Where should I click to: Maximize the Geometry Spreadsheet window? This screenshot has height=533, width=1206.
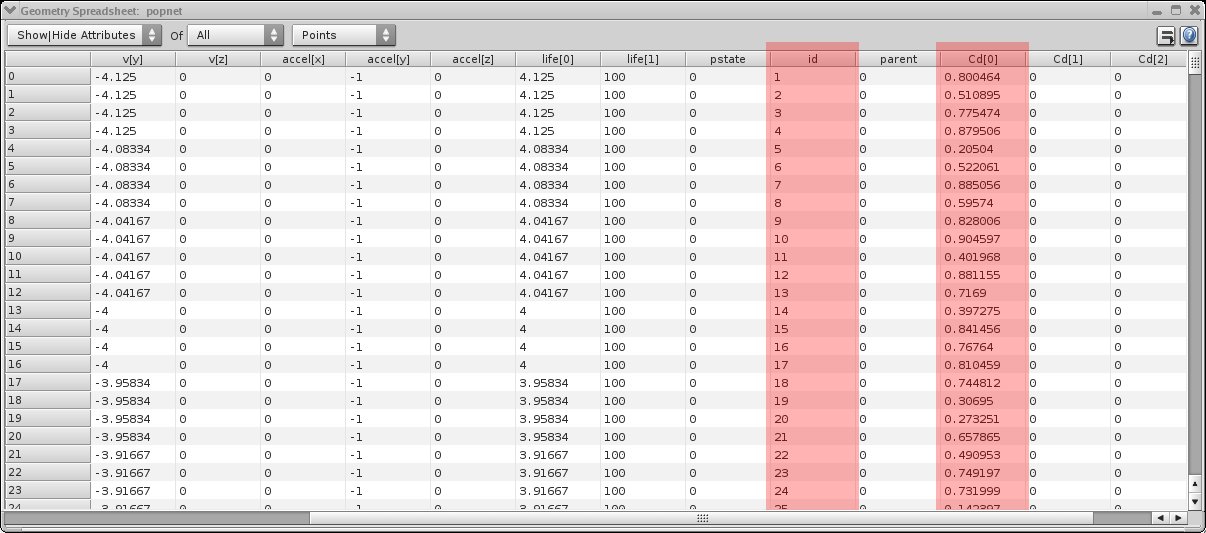pyautogui.click(x=1175, y=10)
